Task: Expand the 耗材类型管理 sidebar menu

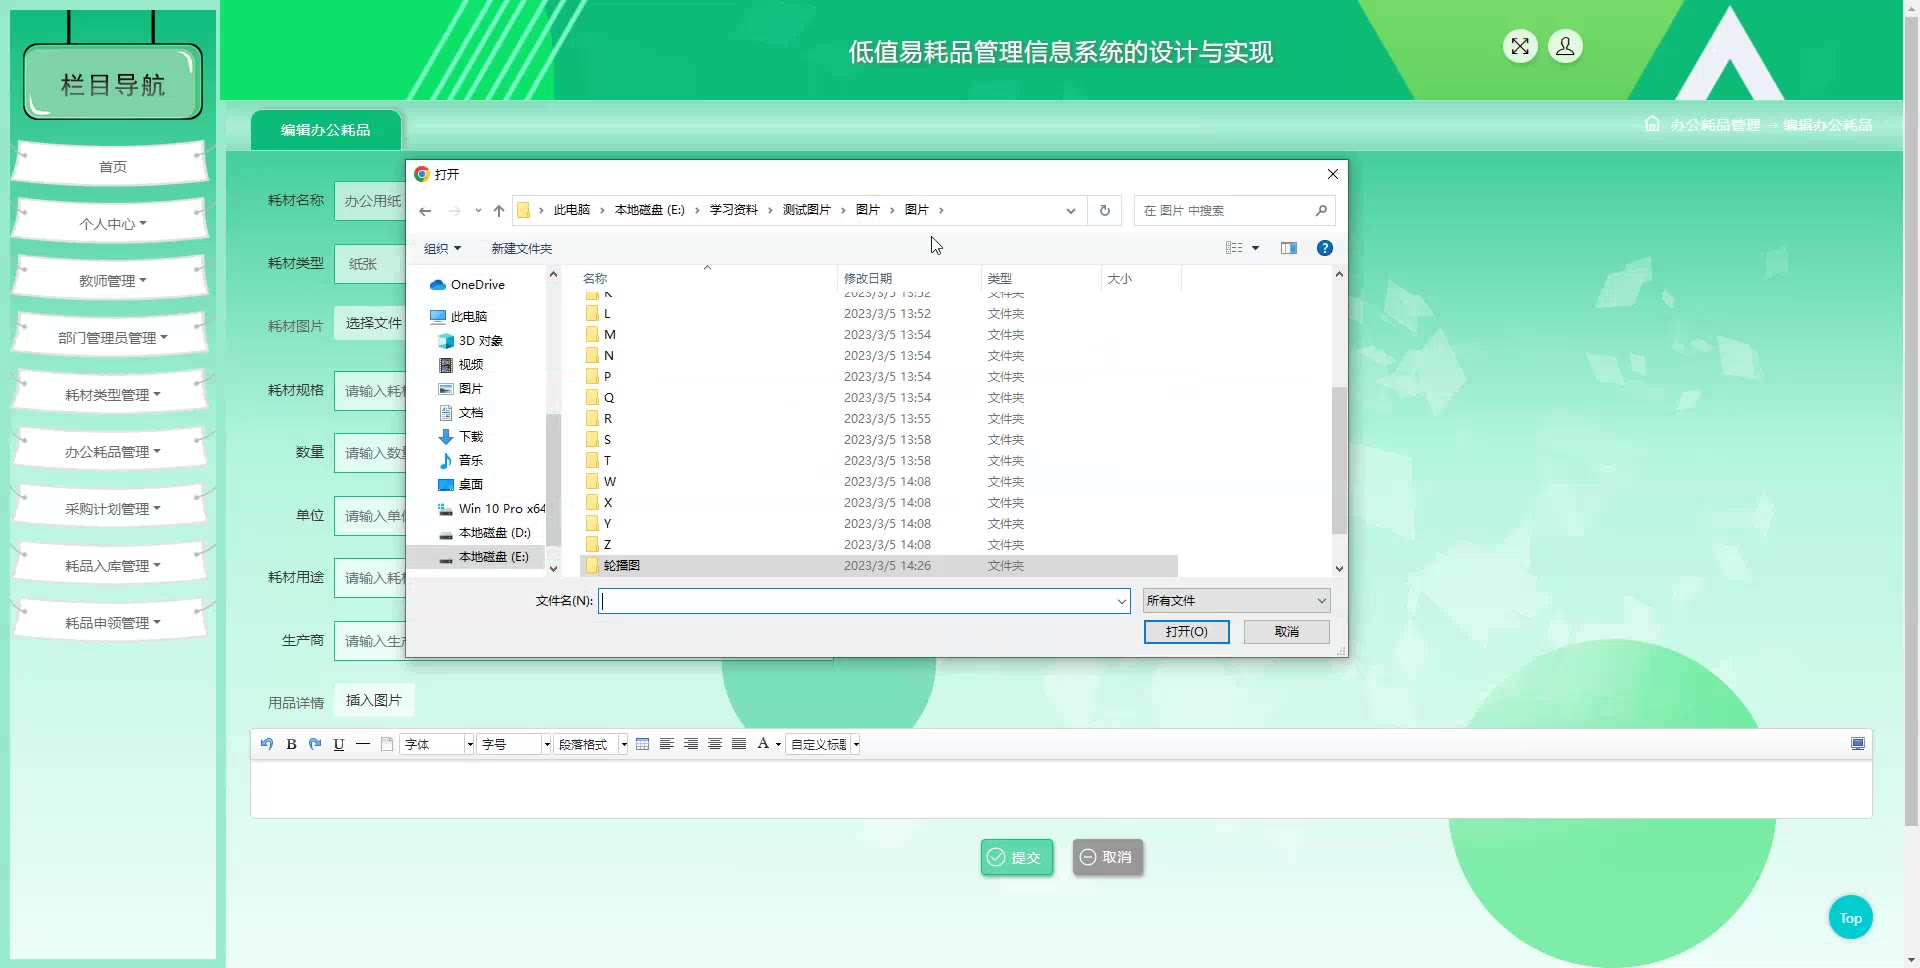Action: pos(112,395)
